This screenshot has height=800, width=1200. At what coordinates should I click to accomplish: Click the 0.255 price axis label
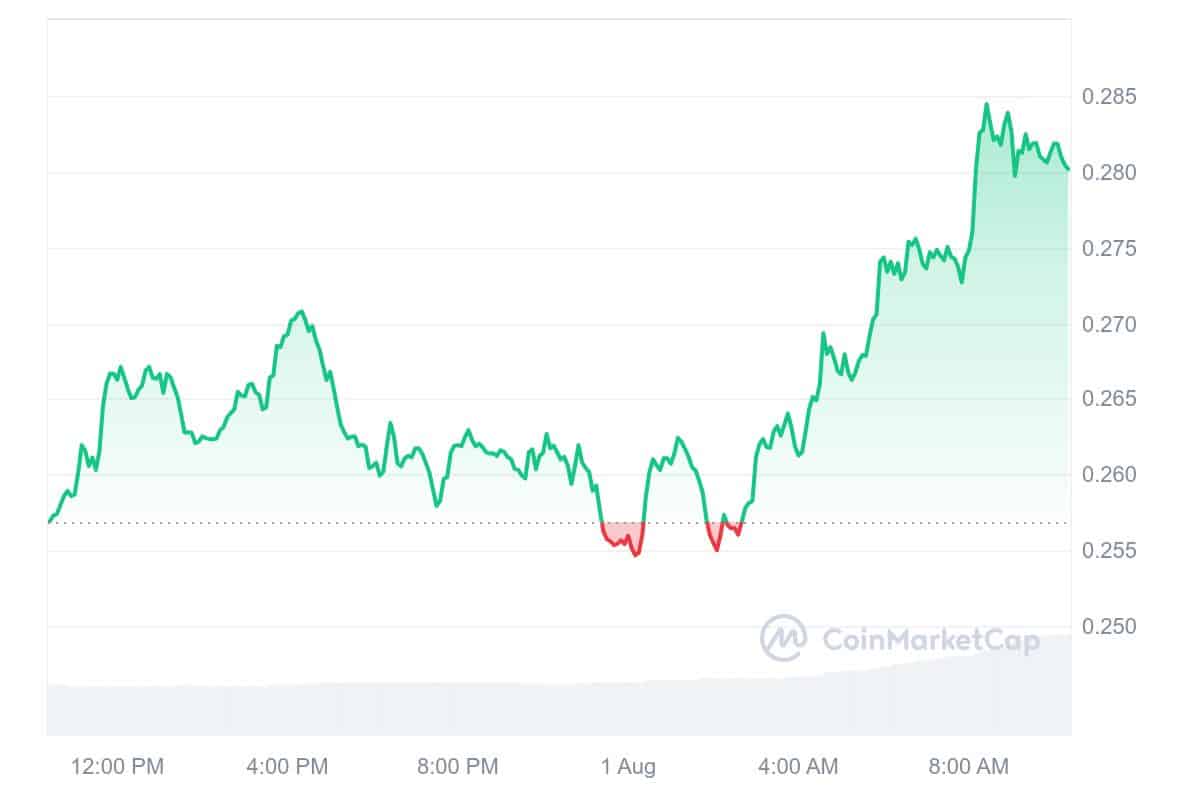[x=1109, y=551]
